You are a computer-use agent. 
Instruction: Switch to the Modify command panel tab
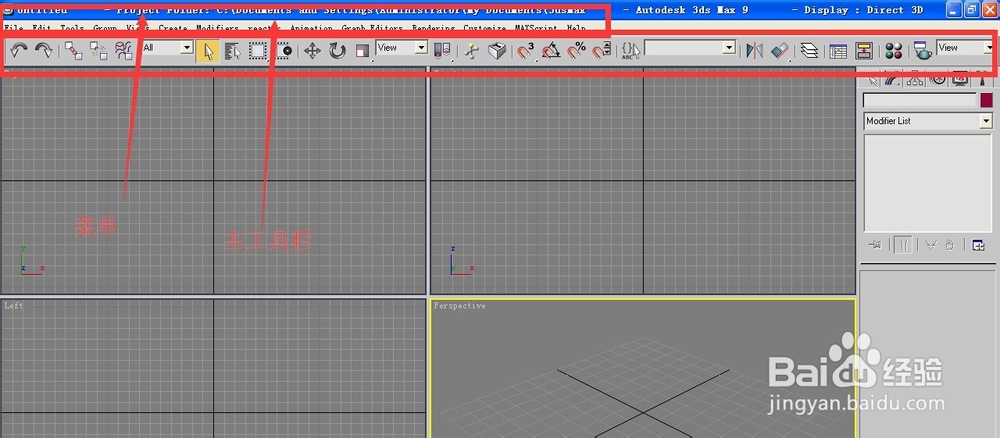pyautogui.click(x=893, y=80)
